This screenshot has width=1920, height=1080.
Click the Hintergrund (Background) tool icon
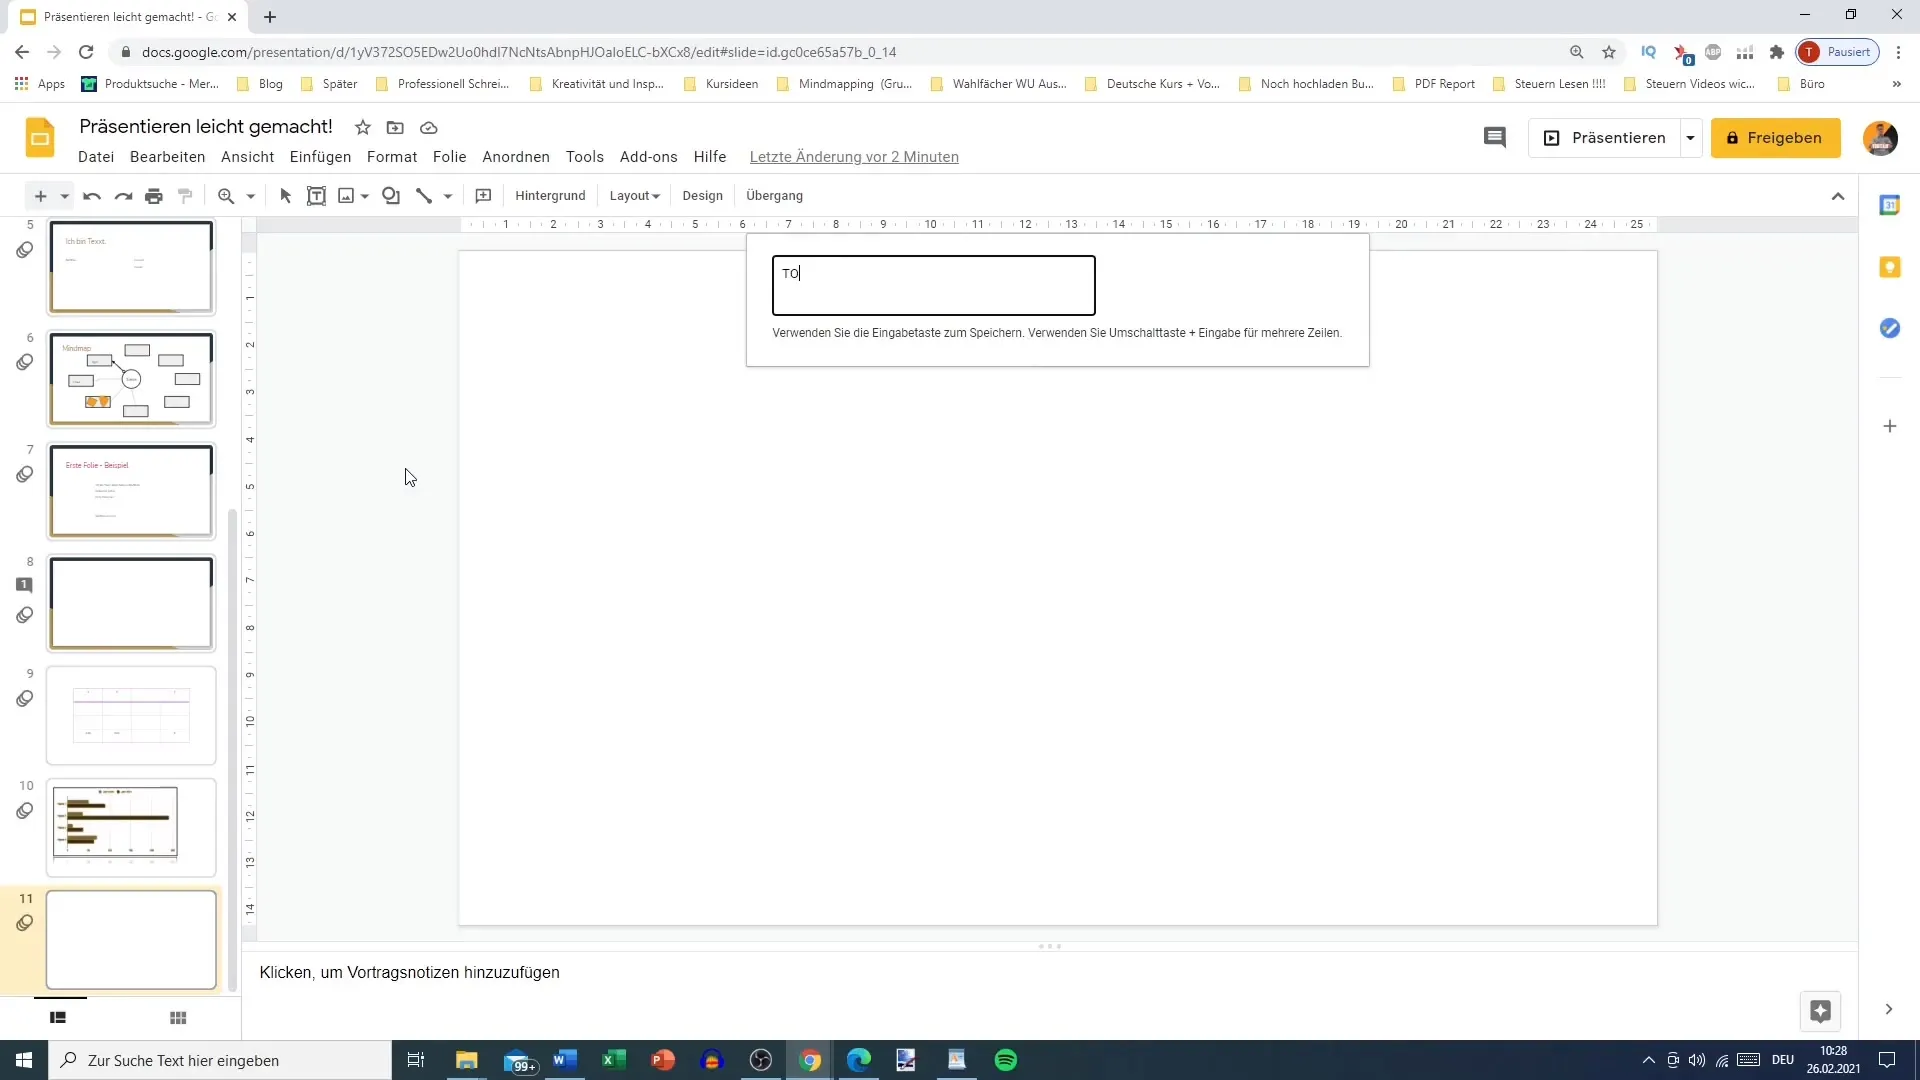coord(551,195)
